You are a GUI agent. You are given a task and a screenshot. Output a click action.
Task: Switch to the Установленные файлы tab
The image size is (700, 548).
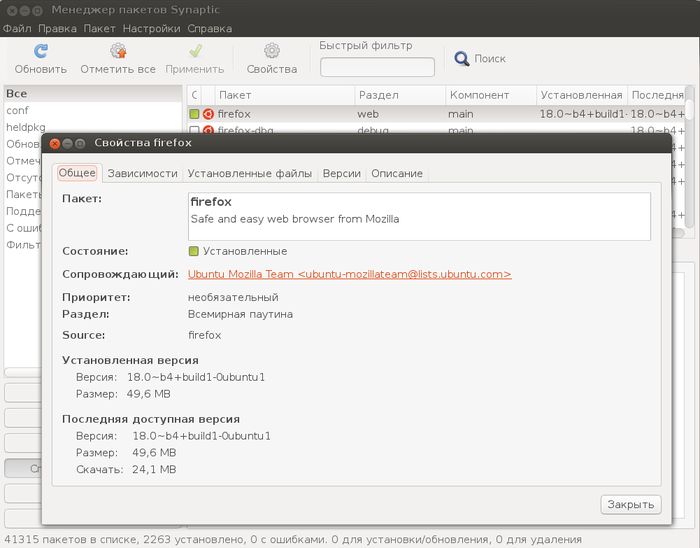pyautogui.click(x=250, y=174)
